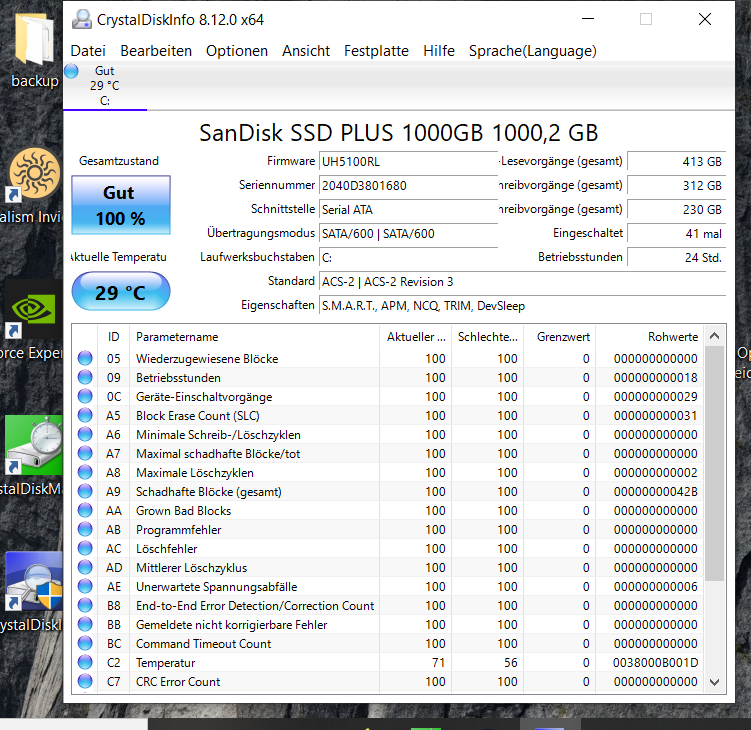The image size is (751, 730).
Task: Click the scroll down arrow of SMART list
Action: (x=715, y=682)
